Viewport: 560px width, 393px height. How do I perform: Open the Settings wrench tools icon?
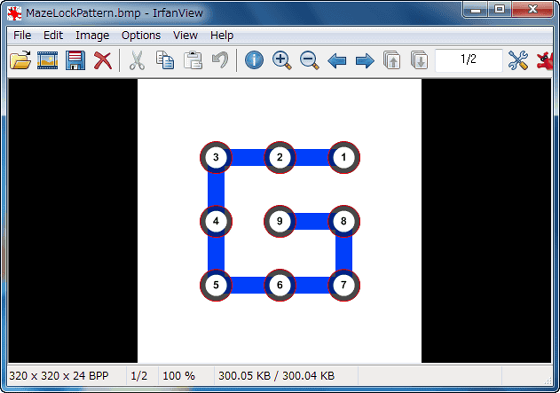coord(518,60)
